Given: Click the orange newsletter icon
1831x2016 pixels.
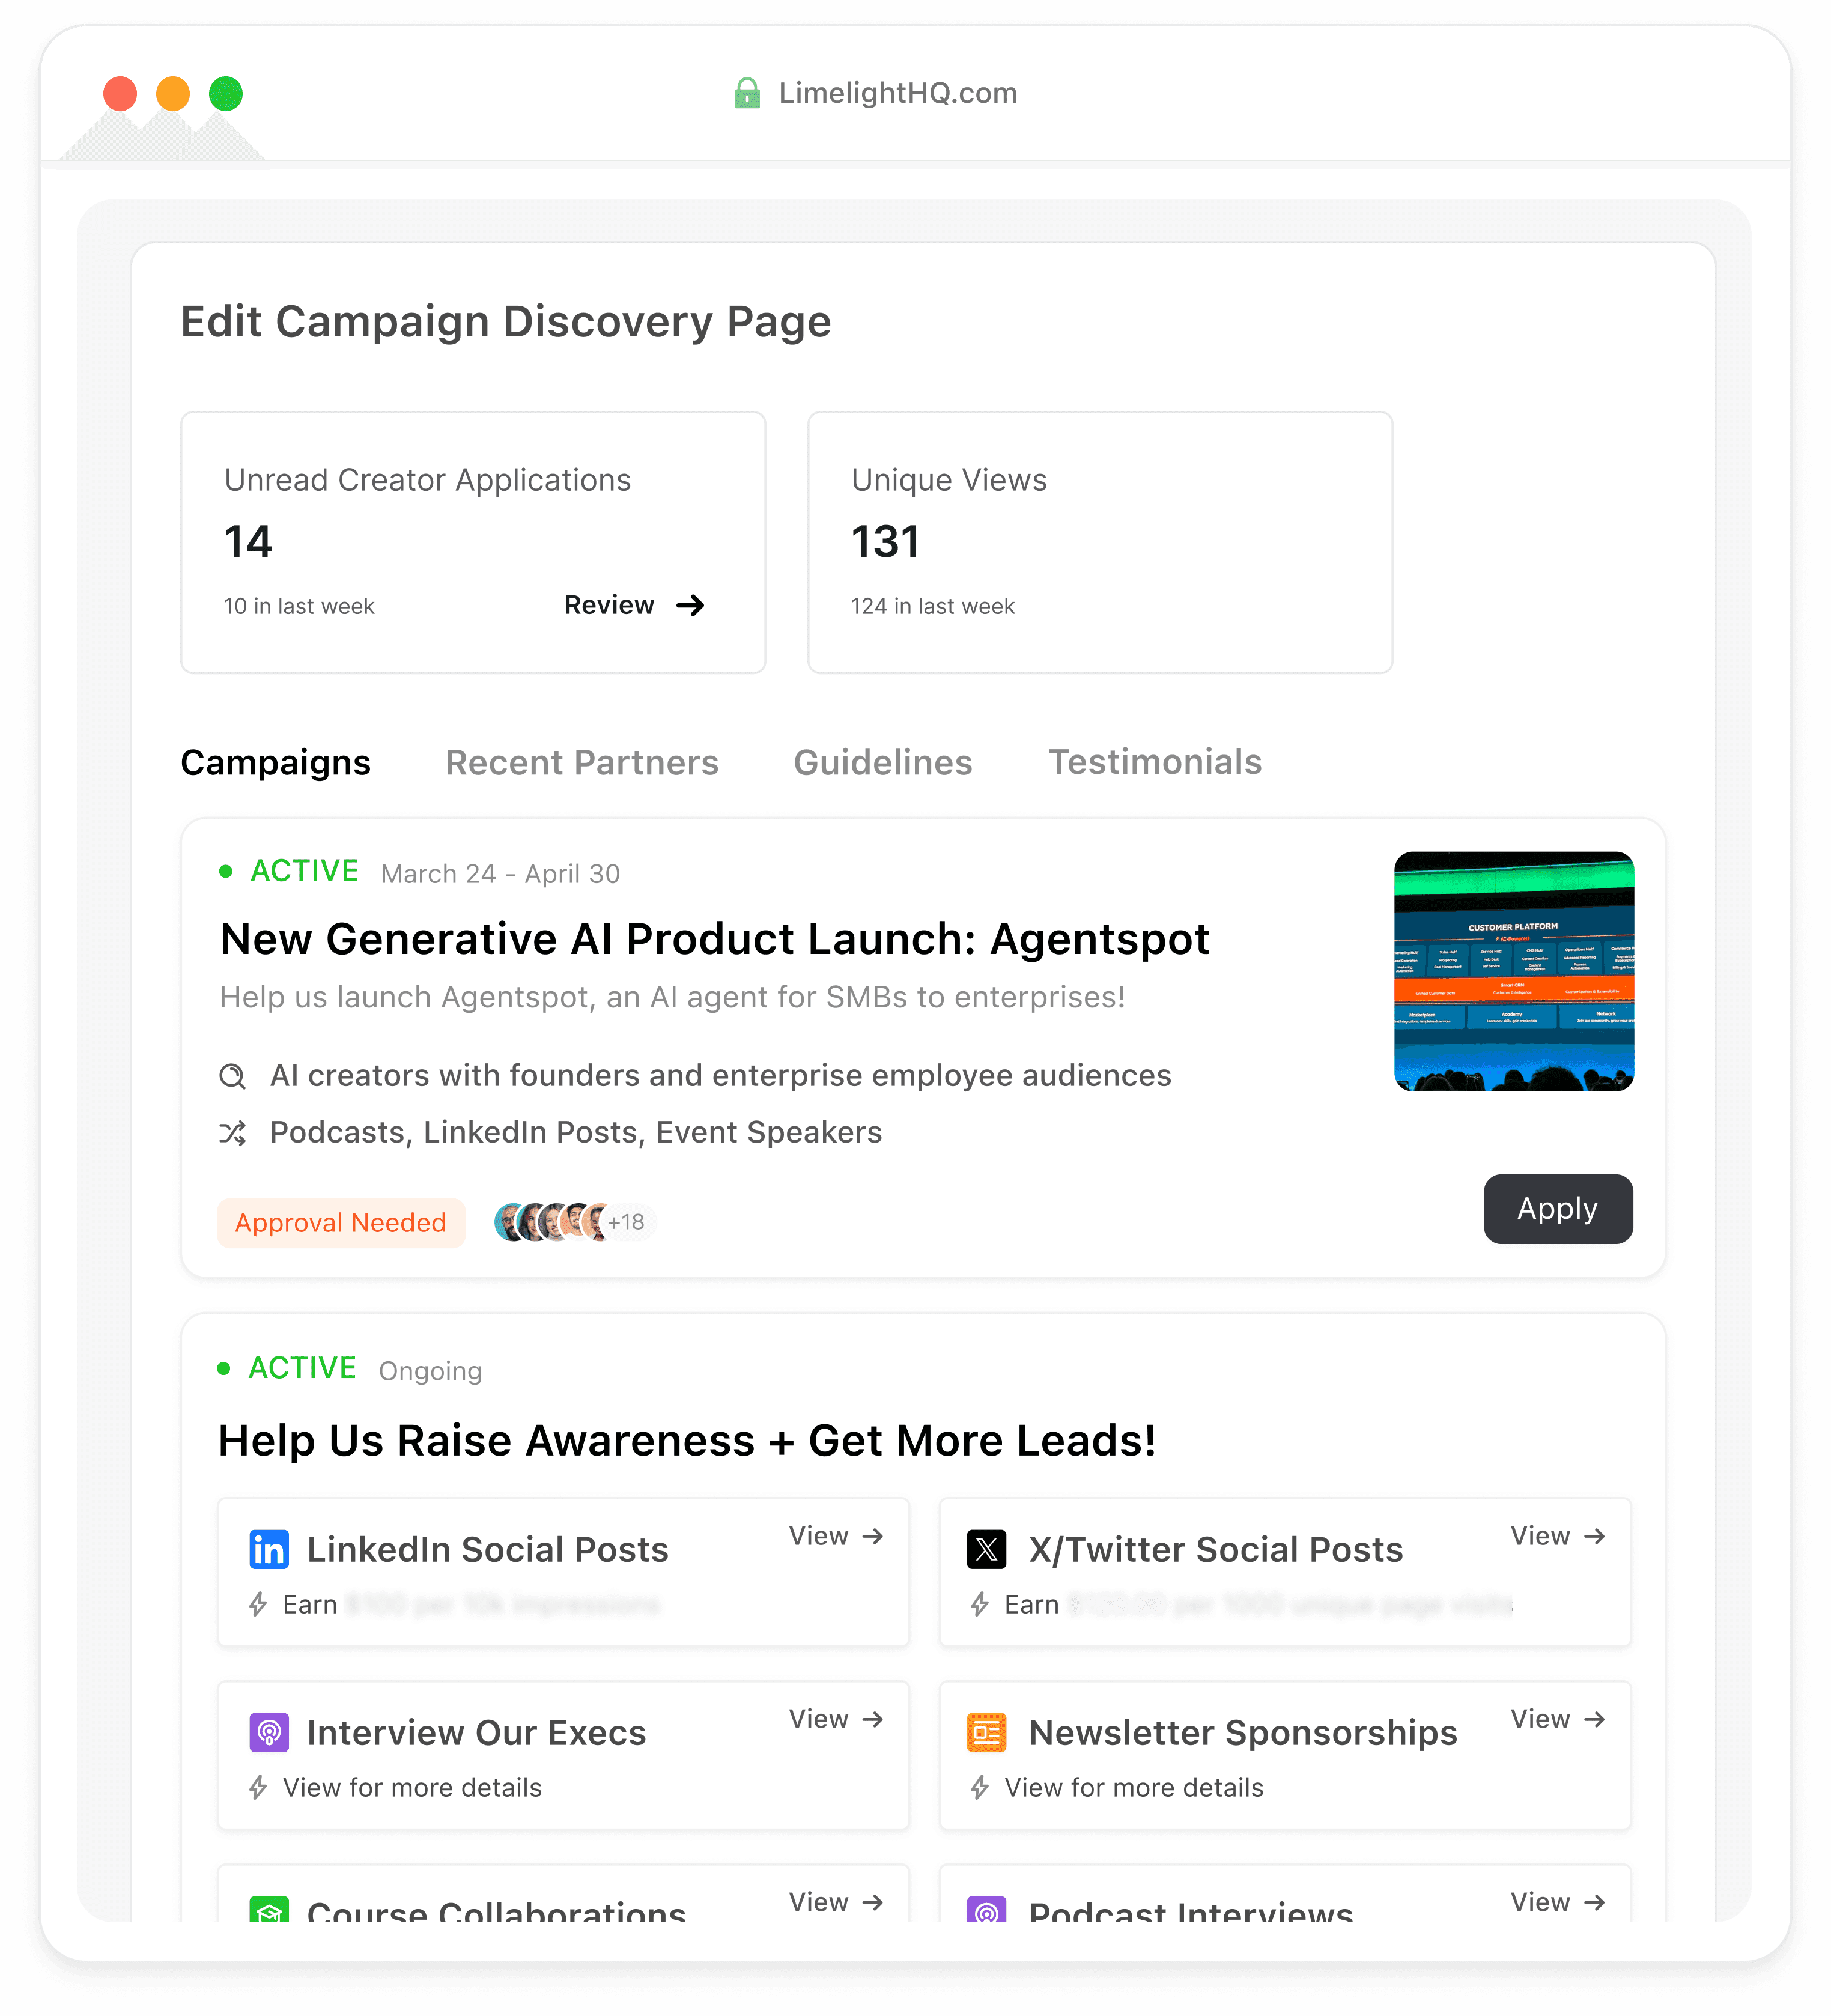Looking at the screenshot, I should [987, 1732].
